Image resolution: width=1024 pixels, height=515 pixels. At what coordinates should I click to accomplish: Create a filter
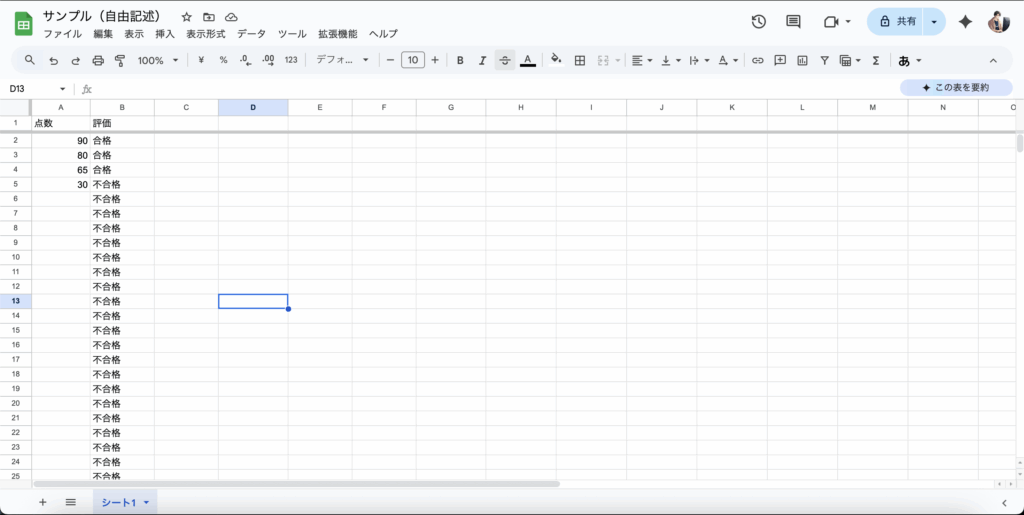tap(825, 60)
